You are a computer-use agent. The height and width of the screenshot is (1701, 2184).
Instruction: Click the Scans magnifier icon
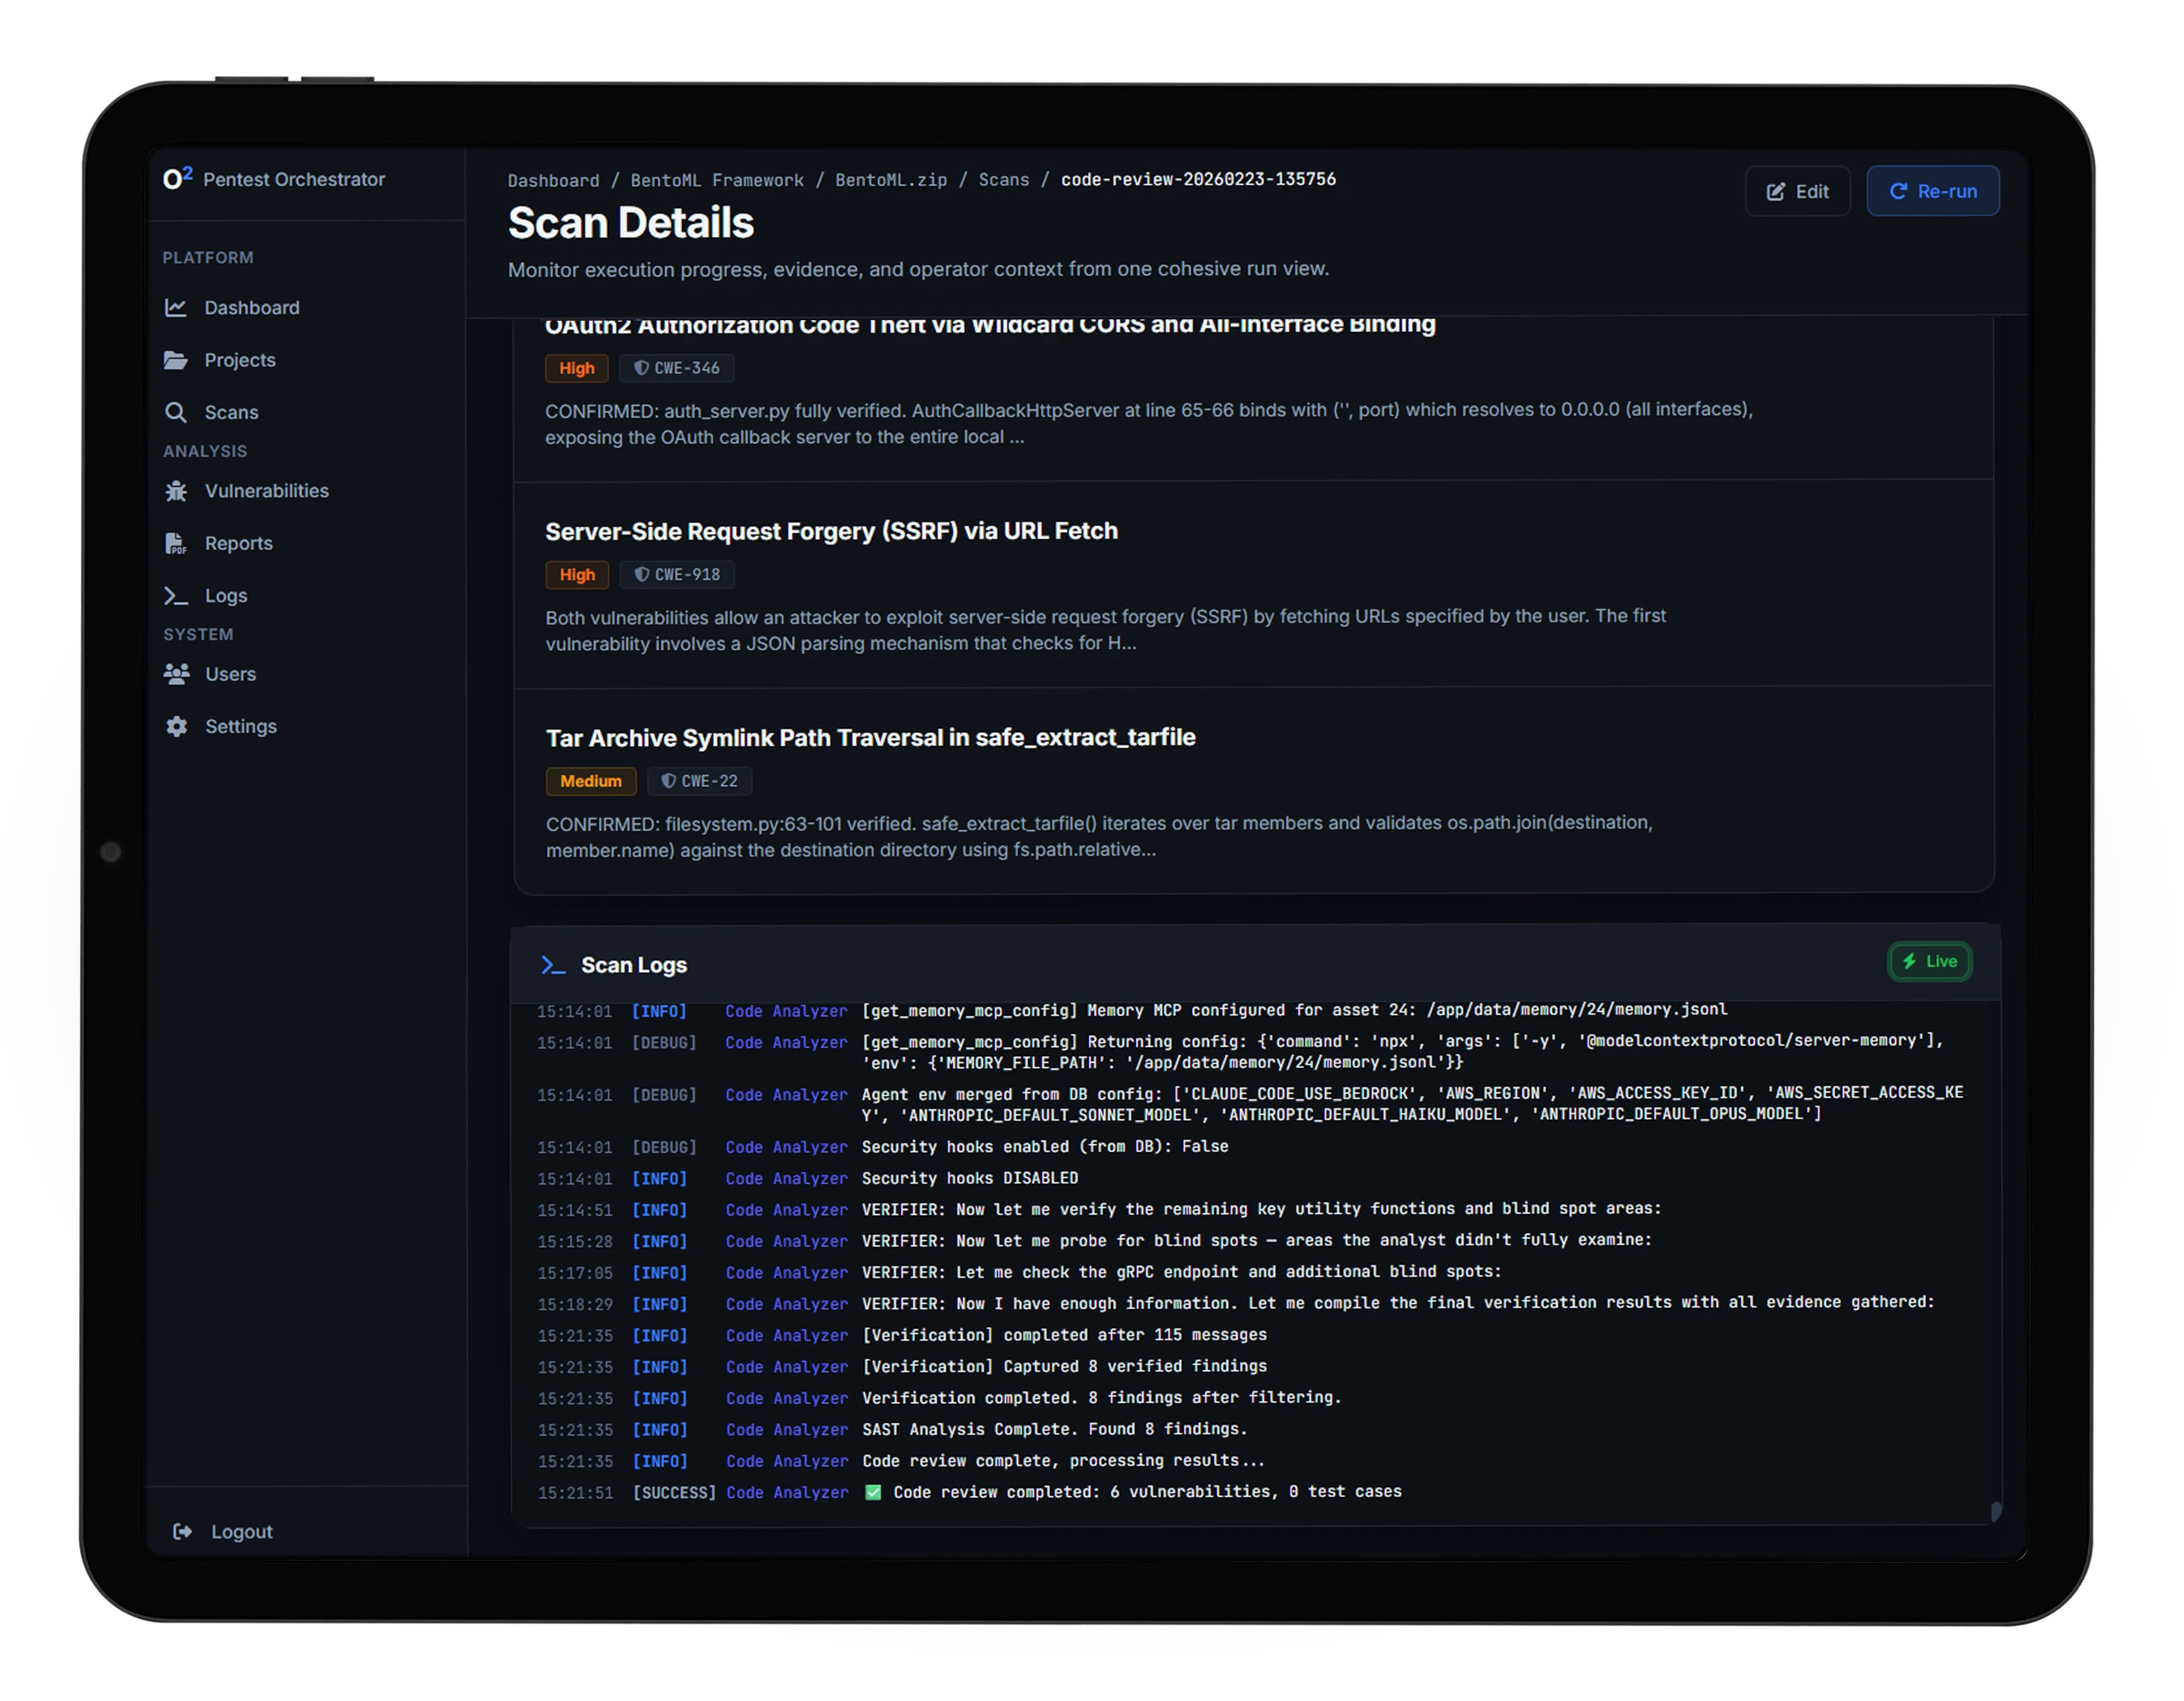[176, 413]
